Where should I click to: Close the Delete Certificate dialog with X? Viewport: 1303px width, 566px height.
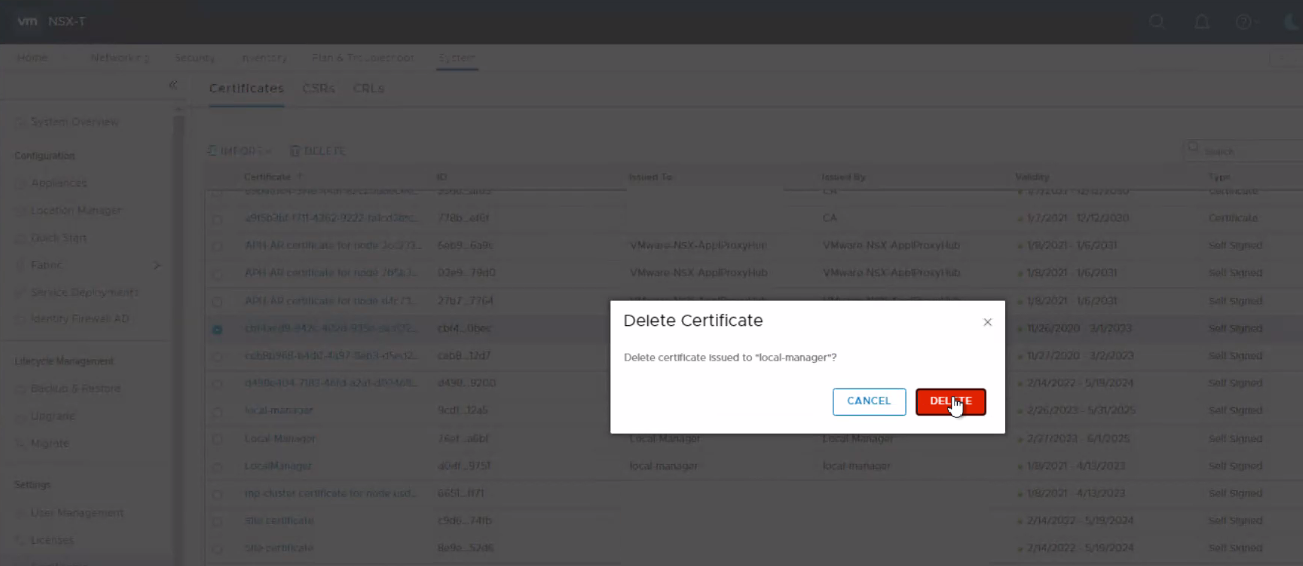(987, 322)
